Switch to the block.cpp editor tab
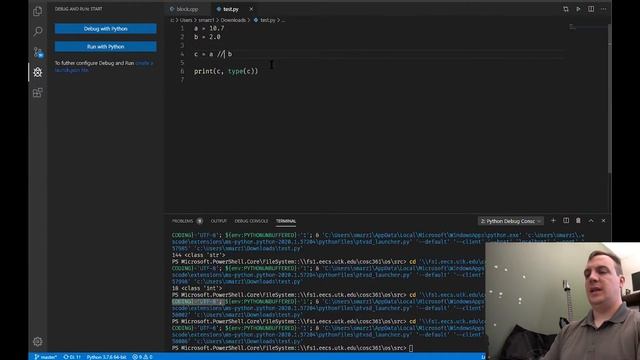This screenshot has height=360, width=640. [x=187, y=9]
